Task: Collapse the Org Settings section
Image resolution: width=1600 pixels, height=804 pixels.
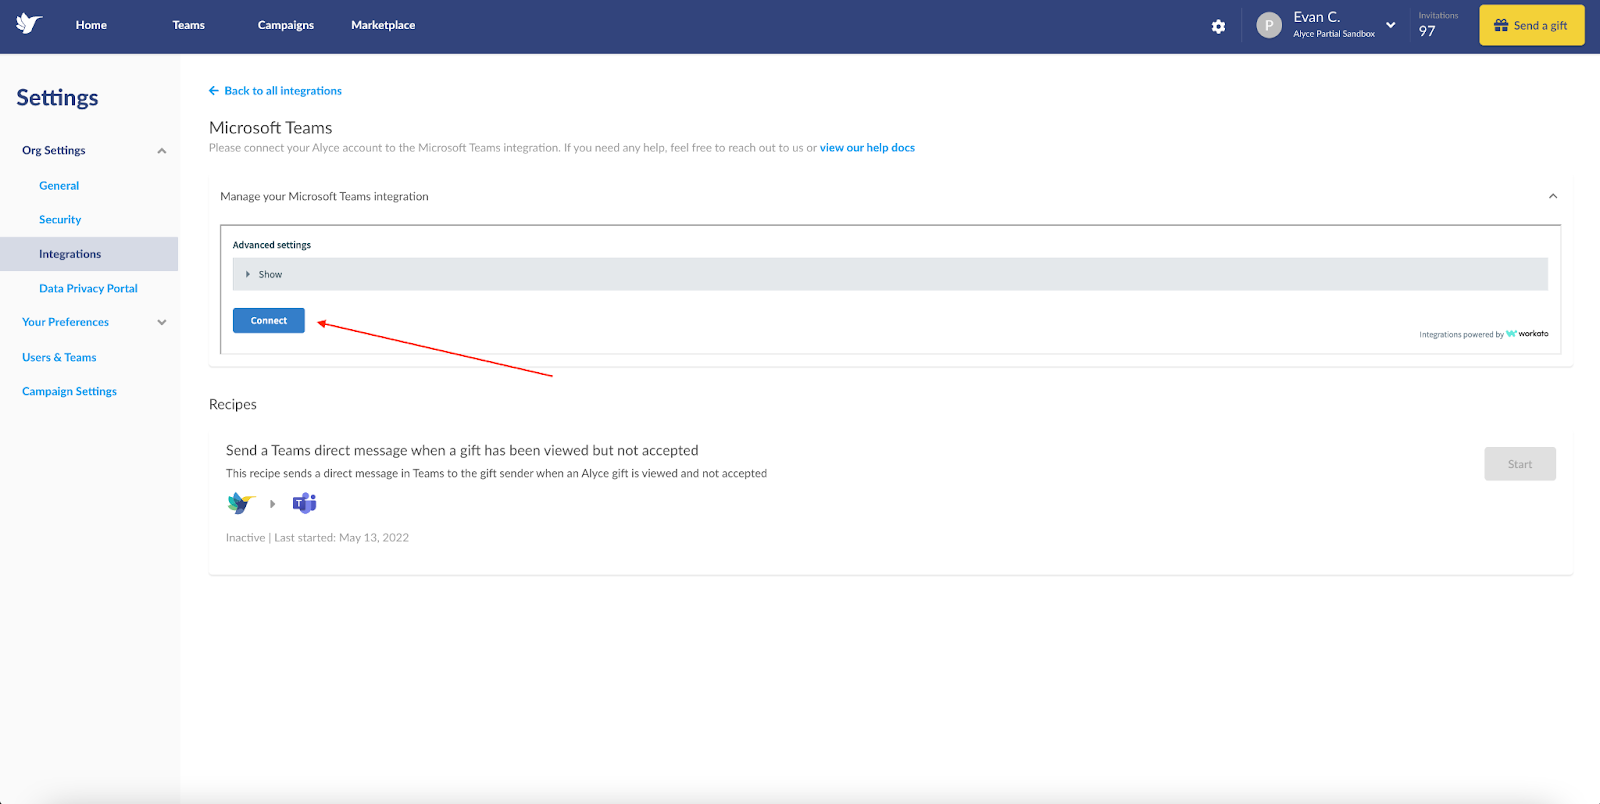Action: pos(161,151)
